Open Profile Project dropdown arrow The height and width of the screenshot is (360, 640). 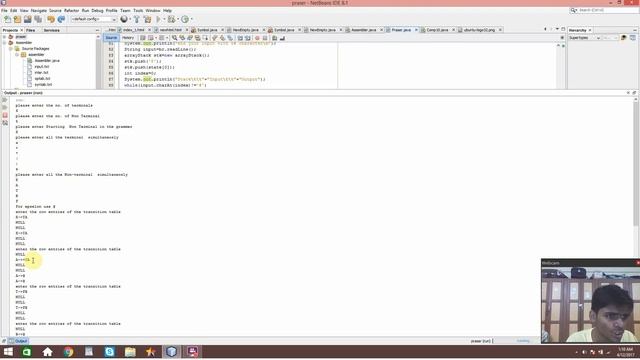(191, 19)
